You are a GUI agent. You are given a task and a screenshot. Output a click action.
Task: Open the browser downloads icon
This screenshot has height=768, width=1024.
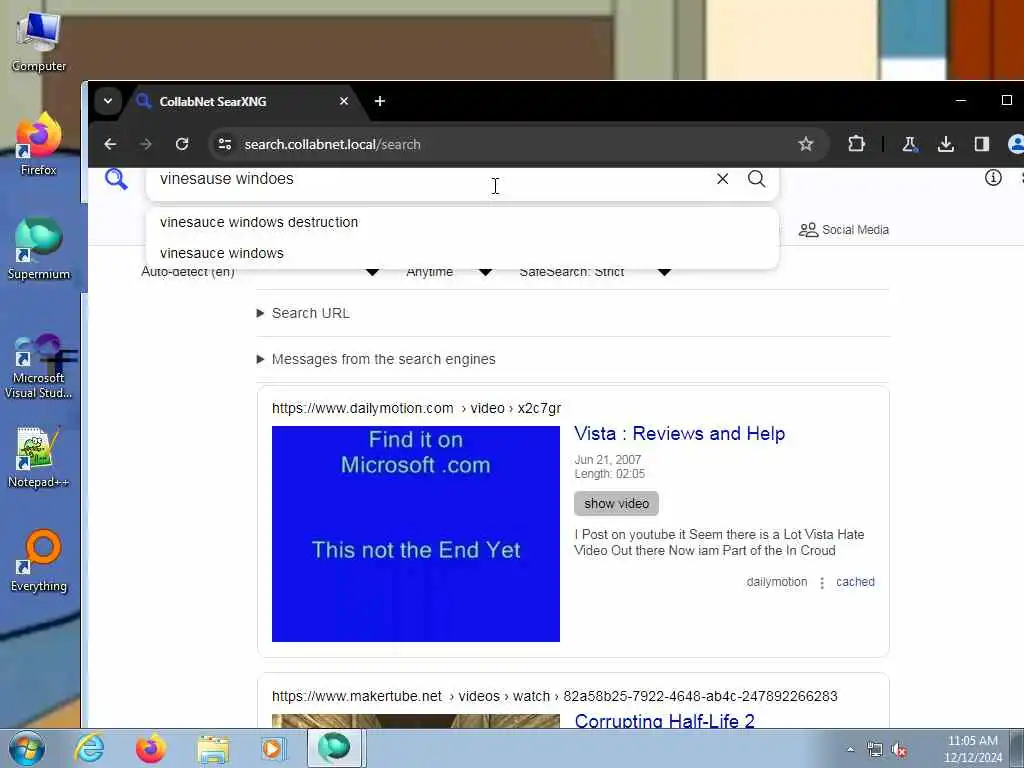[x=946, y=144]
